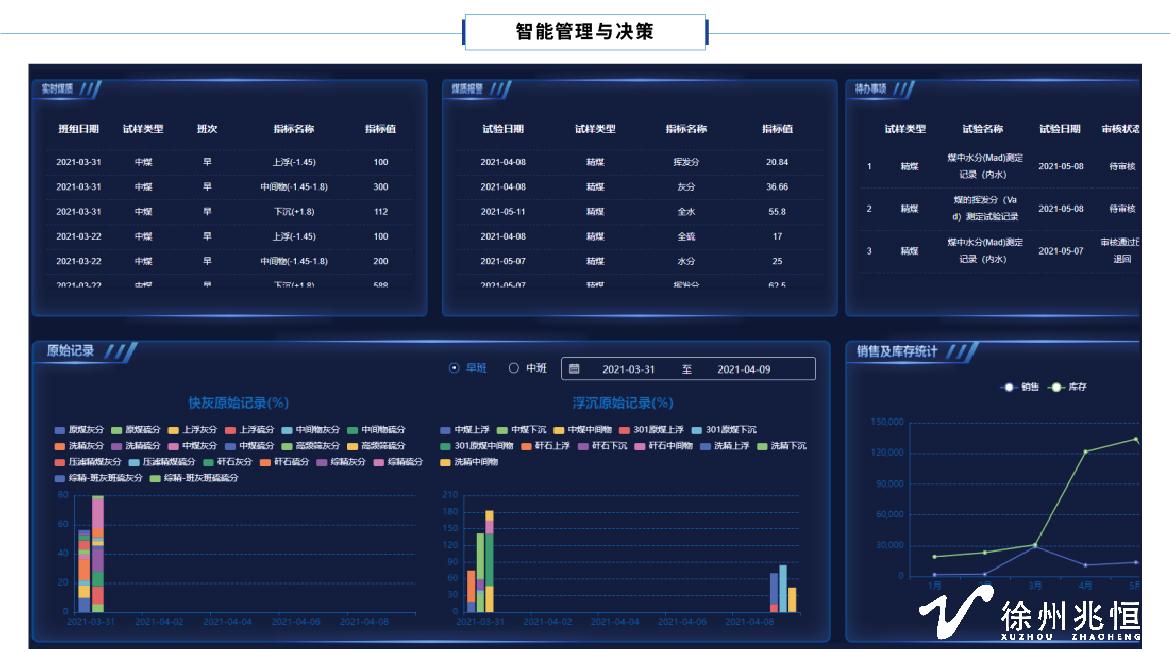The width and height of the screenshot is (1171, 652).
Task: Click the calendar icon in date range picker
Action: 574,369
